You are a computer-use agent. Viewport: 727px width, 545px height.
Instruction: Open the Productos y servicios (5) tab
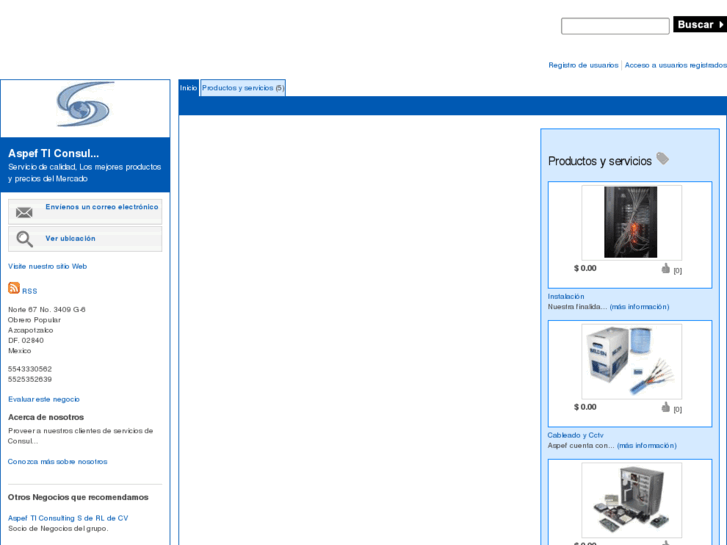pos(243,88)
